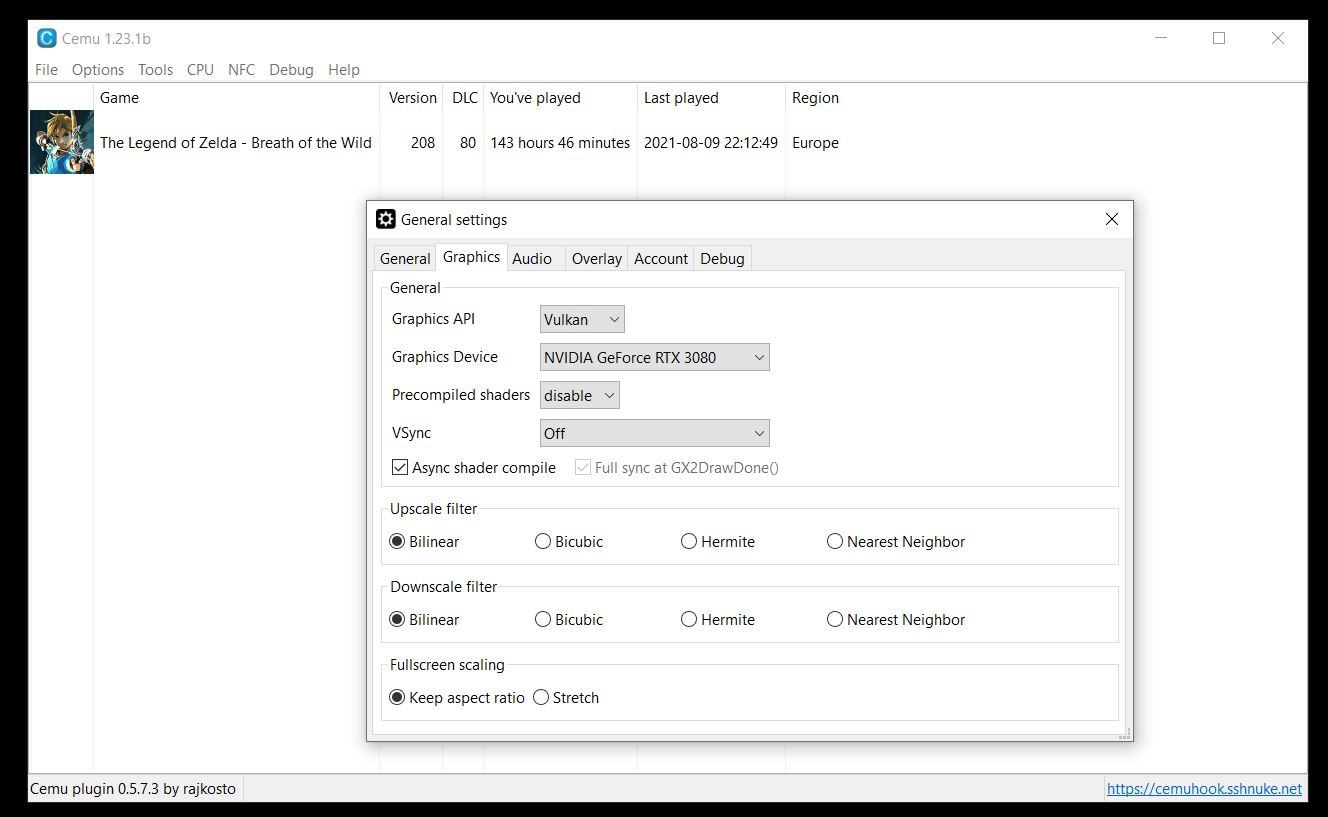Open the NFC menu
The width and height of the screenshot is (1328, 817).
tap(241, 70)
